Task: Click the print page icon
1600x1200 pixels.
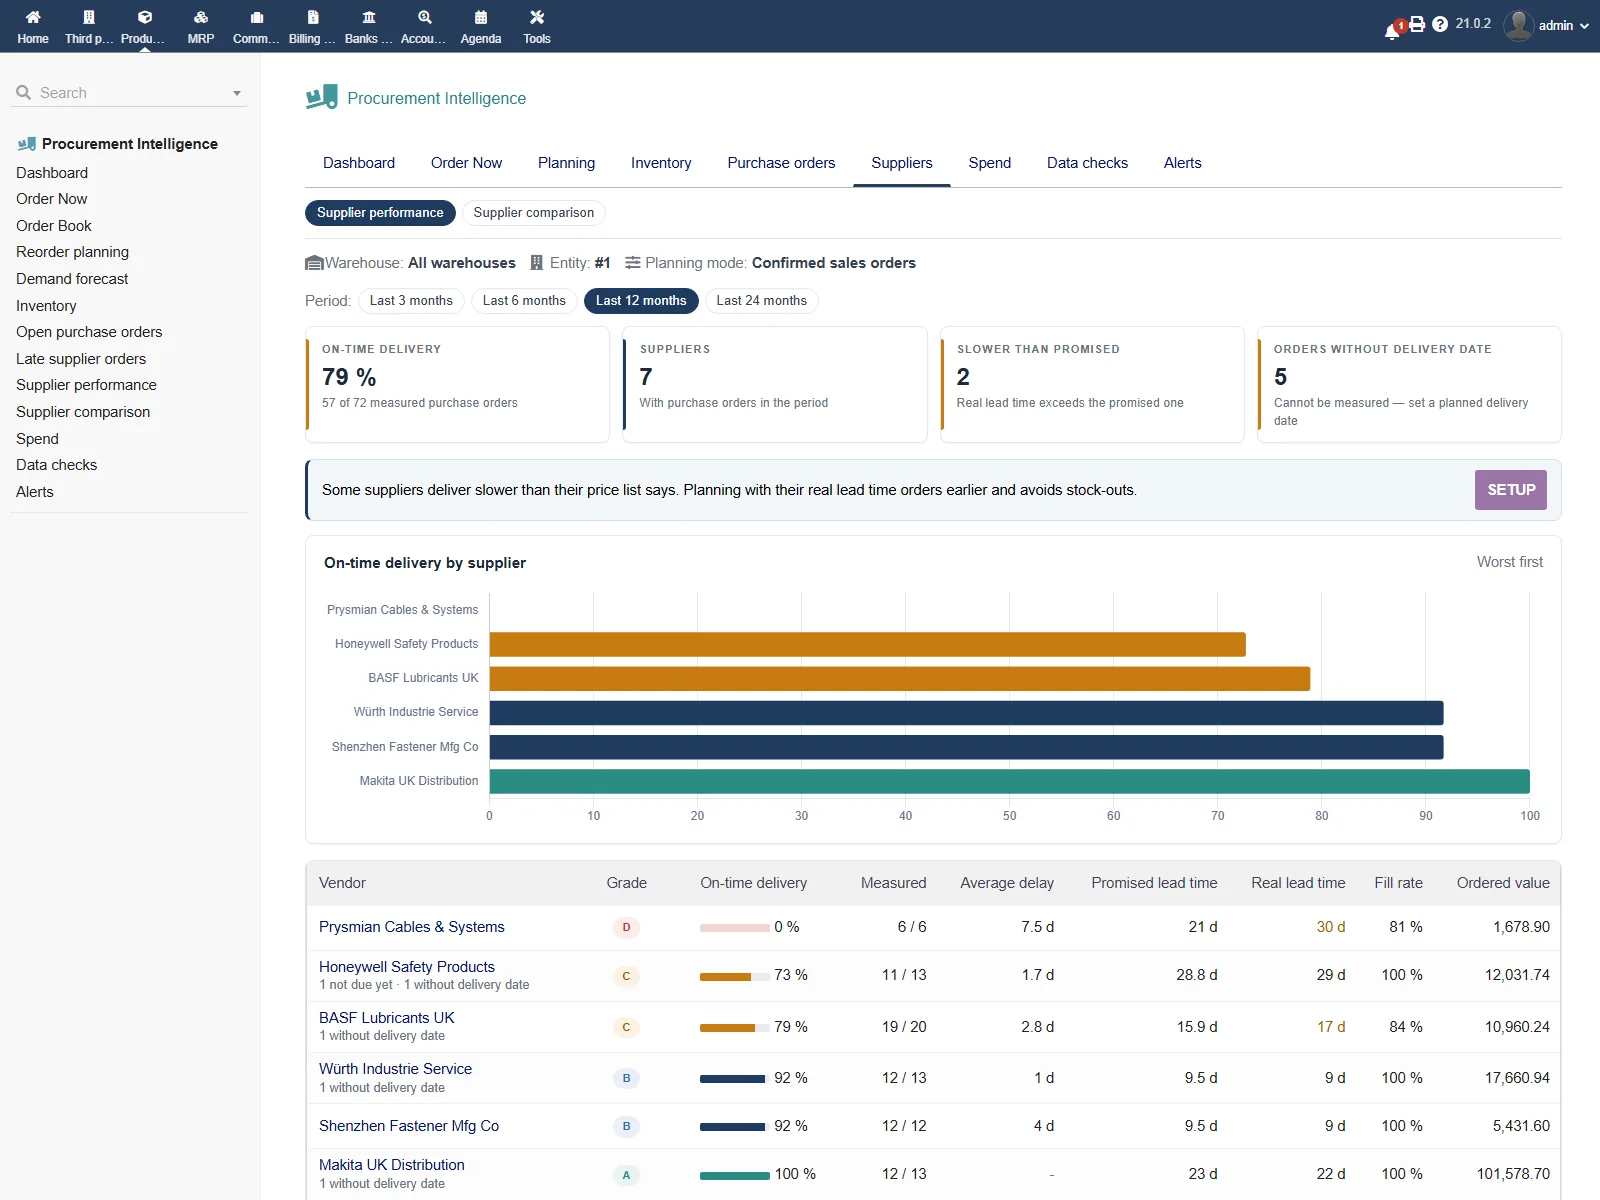Action: coord(1417,24)
